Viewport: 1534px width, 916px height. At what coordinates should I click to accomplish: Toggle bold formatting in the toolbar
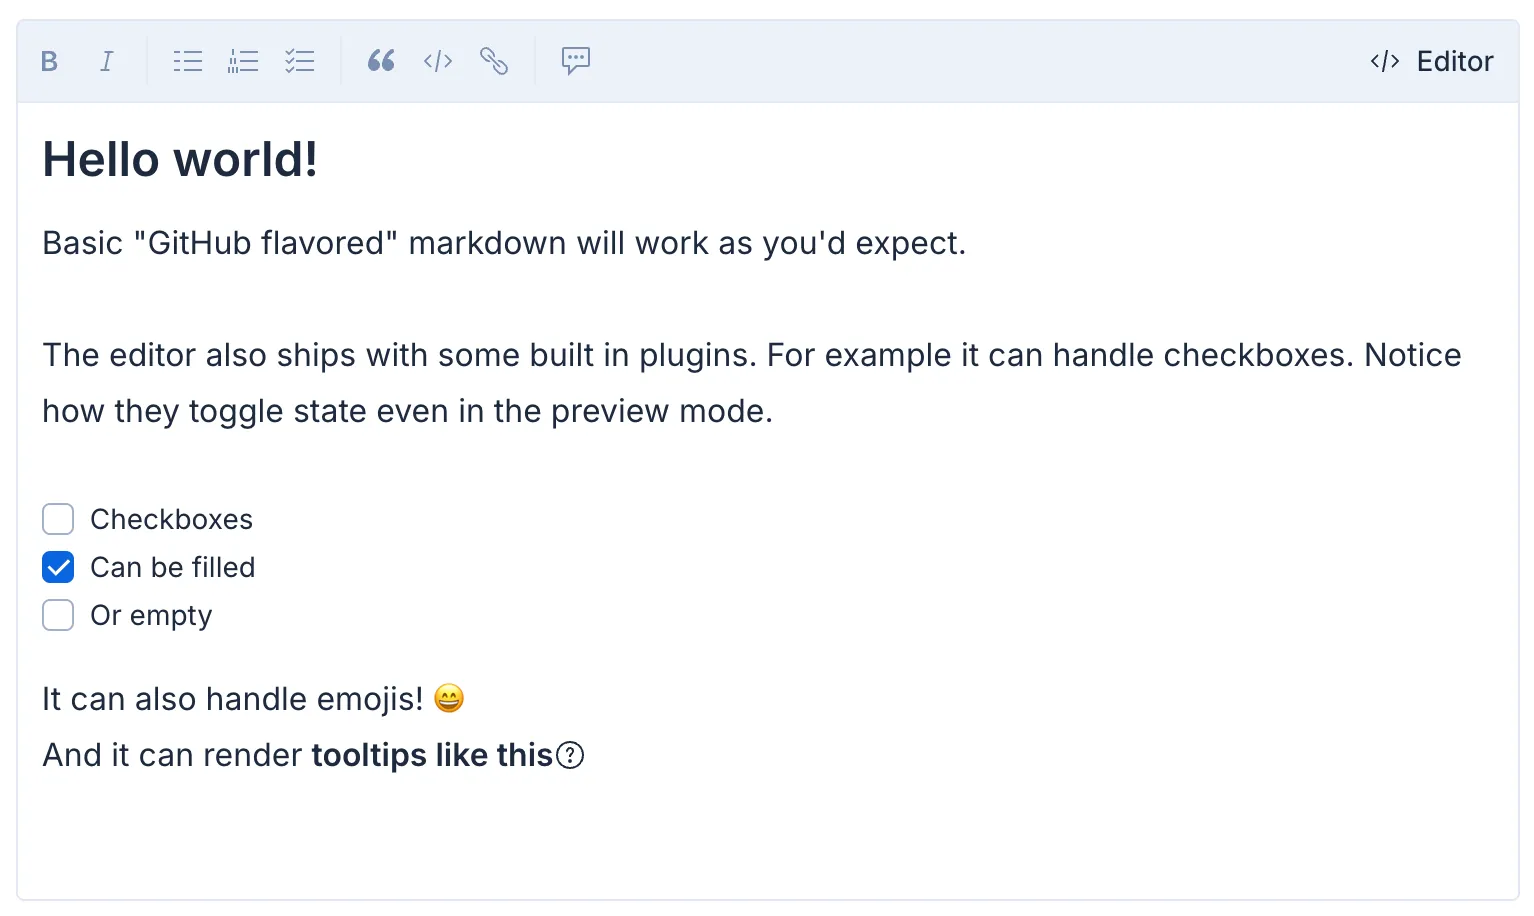[49, 62]
